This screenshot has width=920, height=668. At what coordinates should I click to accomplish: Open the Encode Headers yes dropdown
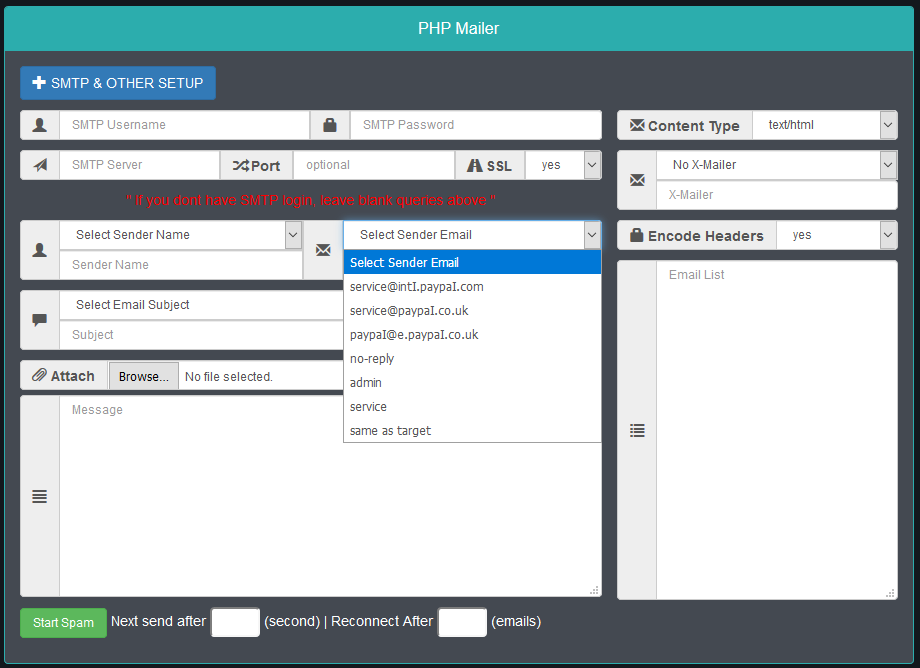pyautogui.click(x=837, y=235)
